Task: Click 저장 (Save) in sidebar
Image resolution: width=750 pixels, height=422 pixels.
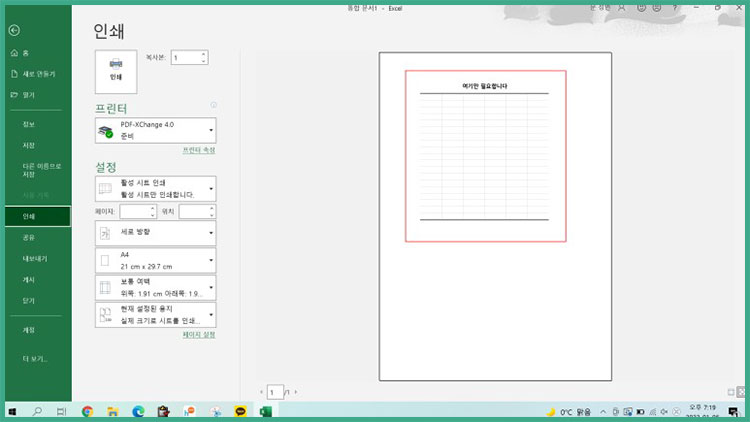Action: 38,145
